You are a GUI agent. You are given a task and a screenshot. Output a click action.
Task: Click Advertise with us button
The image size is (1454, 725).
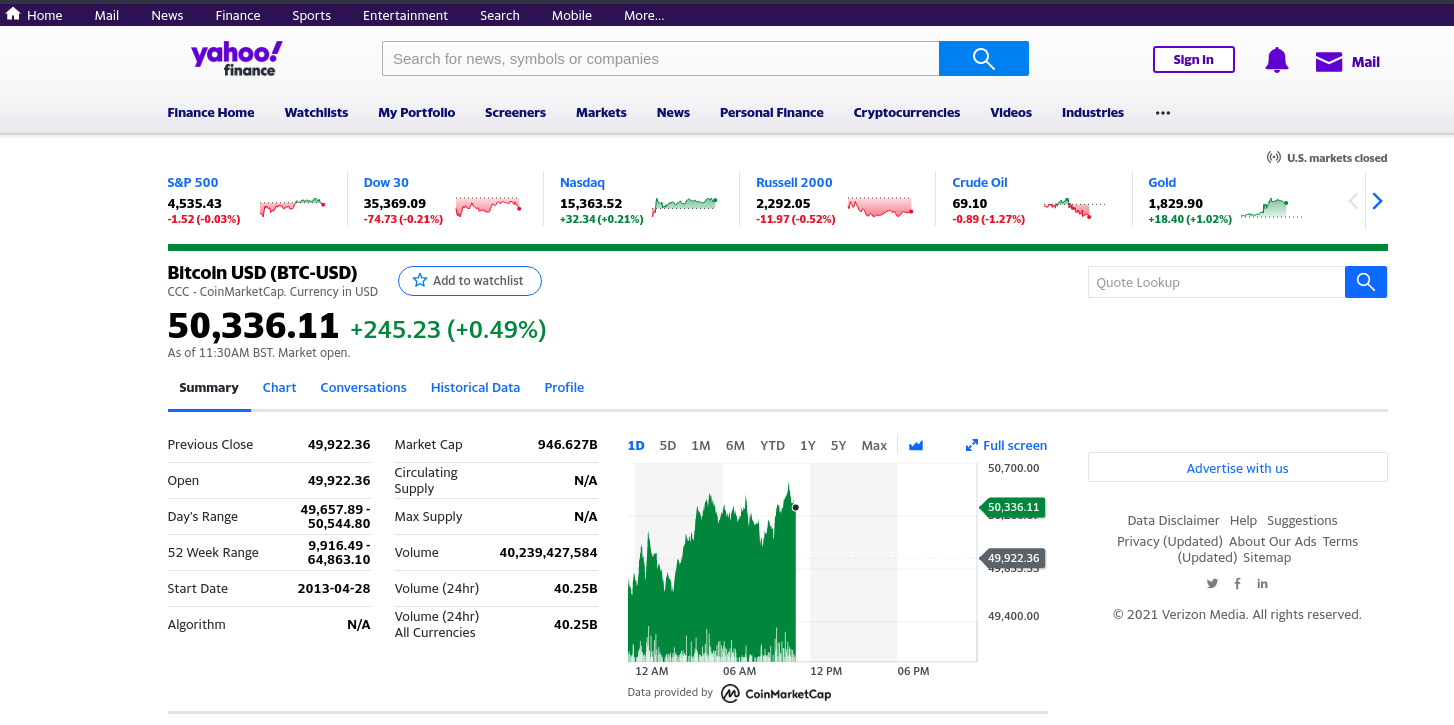[x=1237, y=468]
